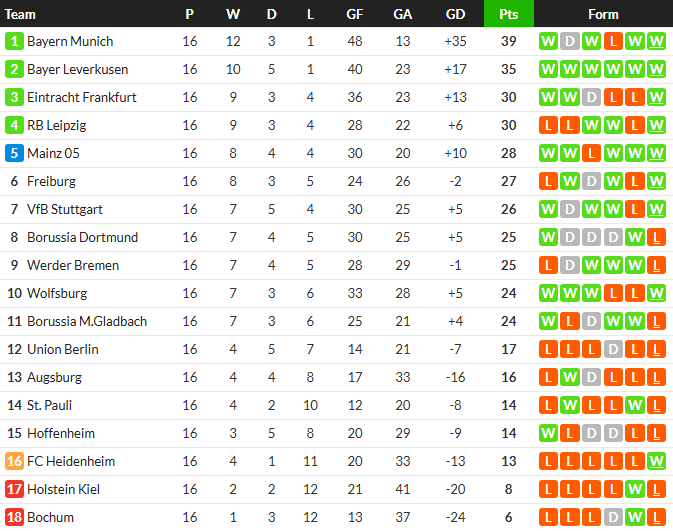The height and width of the screenshot is (531, 673).
Task: Click RB Leipzig's position 4 badge
Action: (14, 125)
